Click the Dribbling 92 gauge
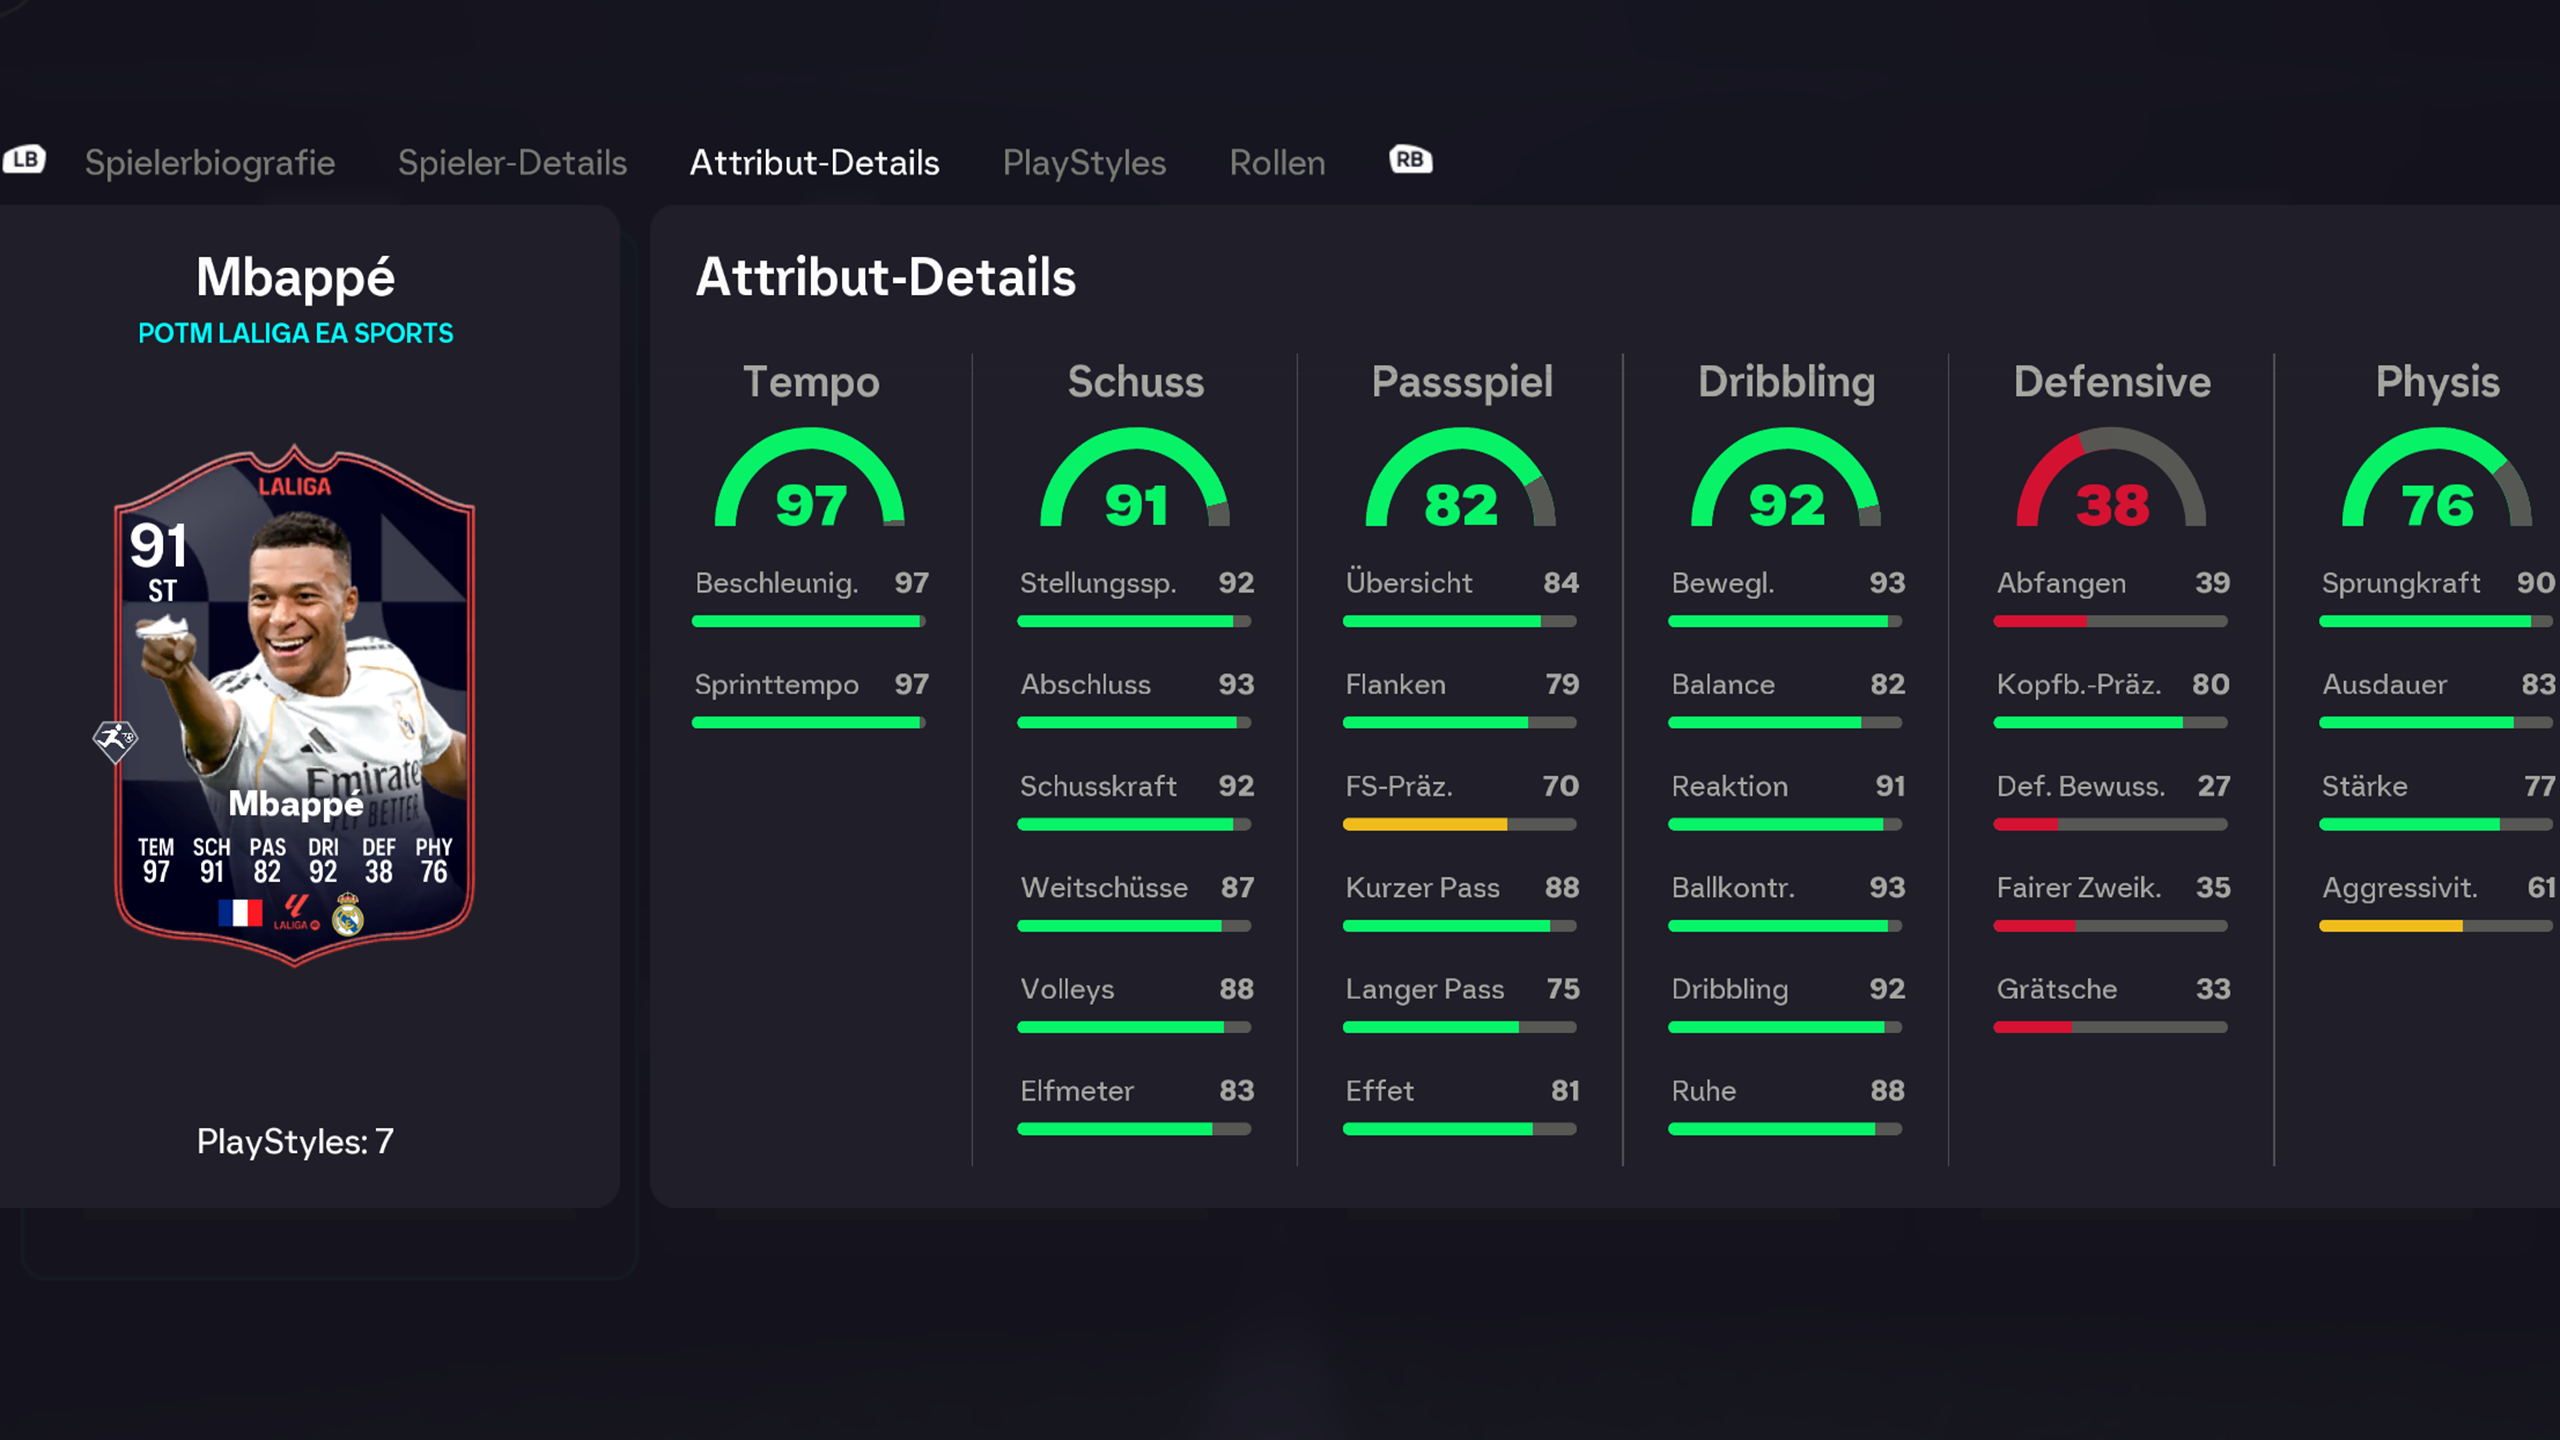 (1786, 482)
